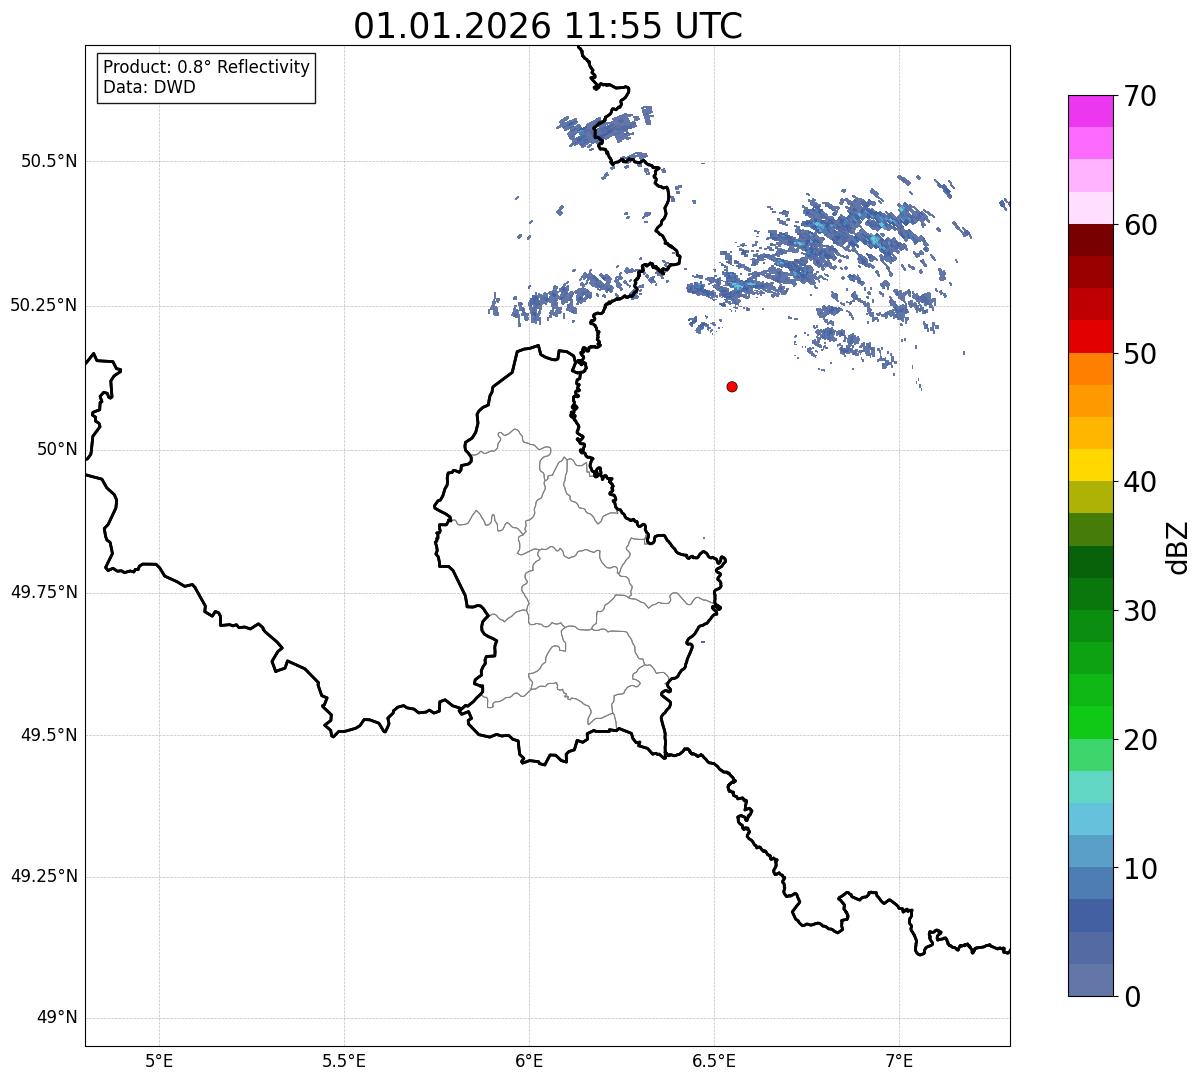Click the 'Product: 0.8° Reflectivity' label
The width and height of the screenshot is (1202, 1081).
tap(207, 67)
